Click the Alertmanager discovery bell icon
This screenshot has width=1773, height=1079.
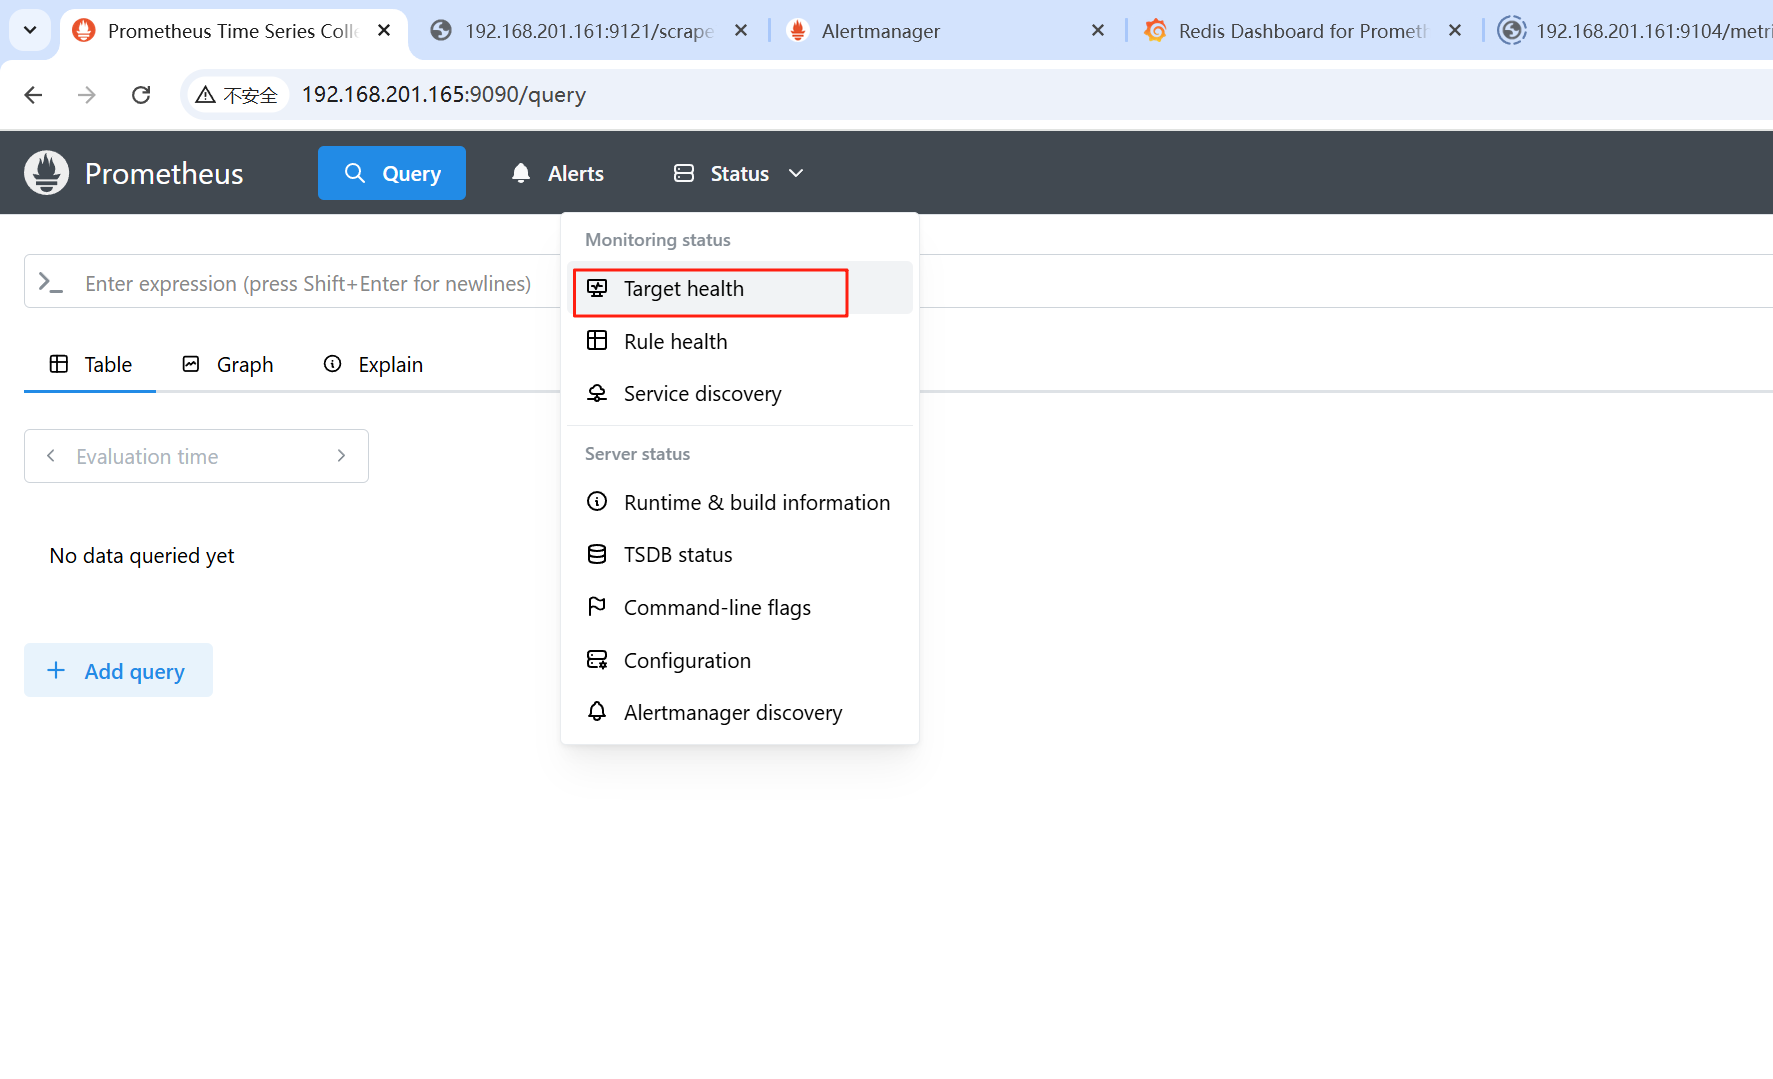pos(597,711)
